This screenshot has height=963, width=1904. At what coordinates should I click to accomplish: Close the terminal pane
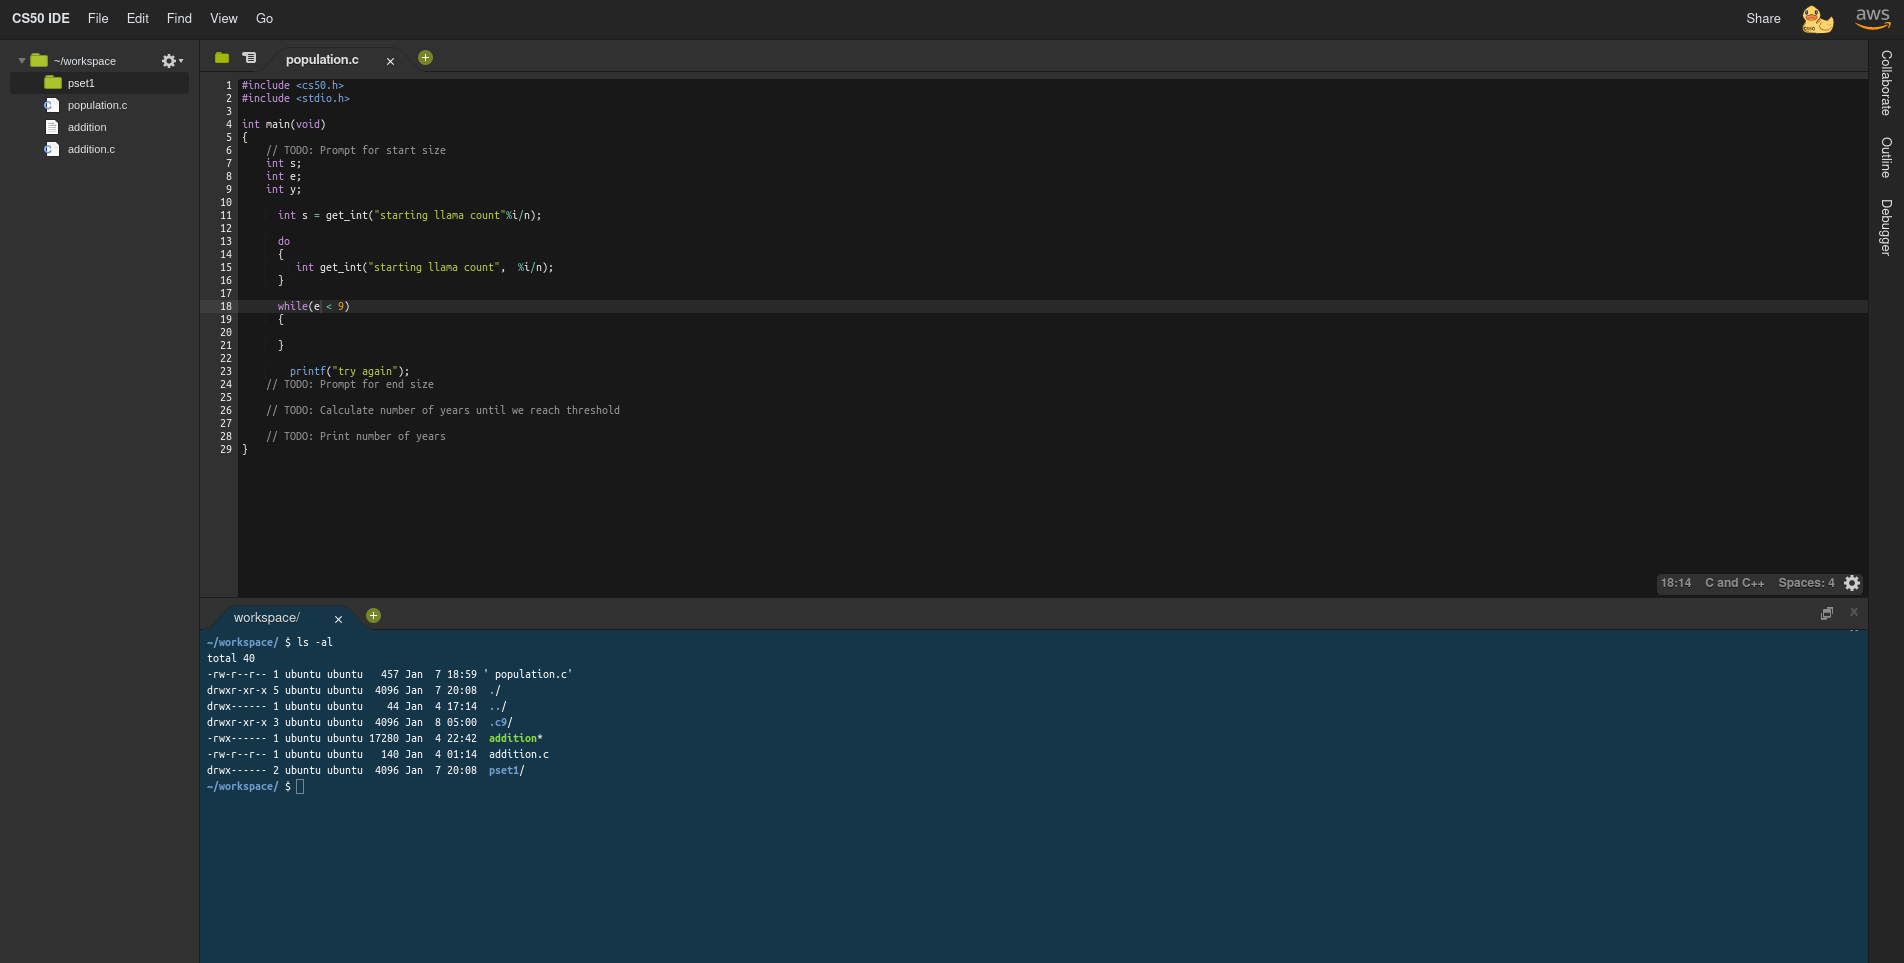point(1854,612)
